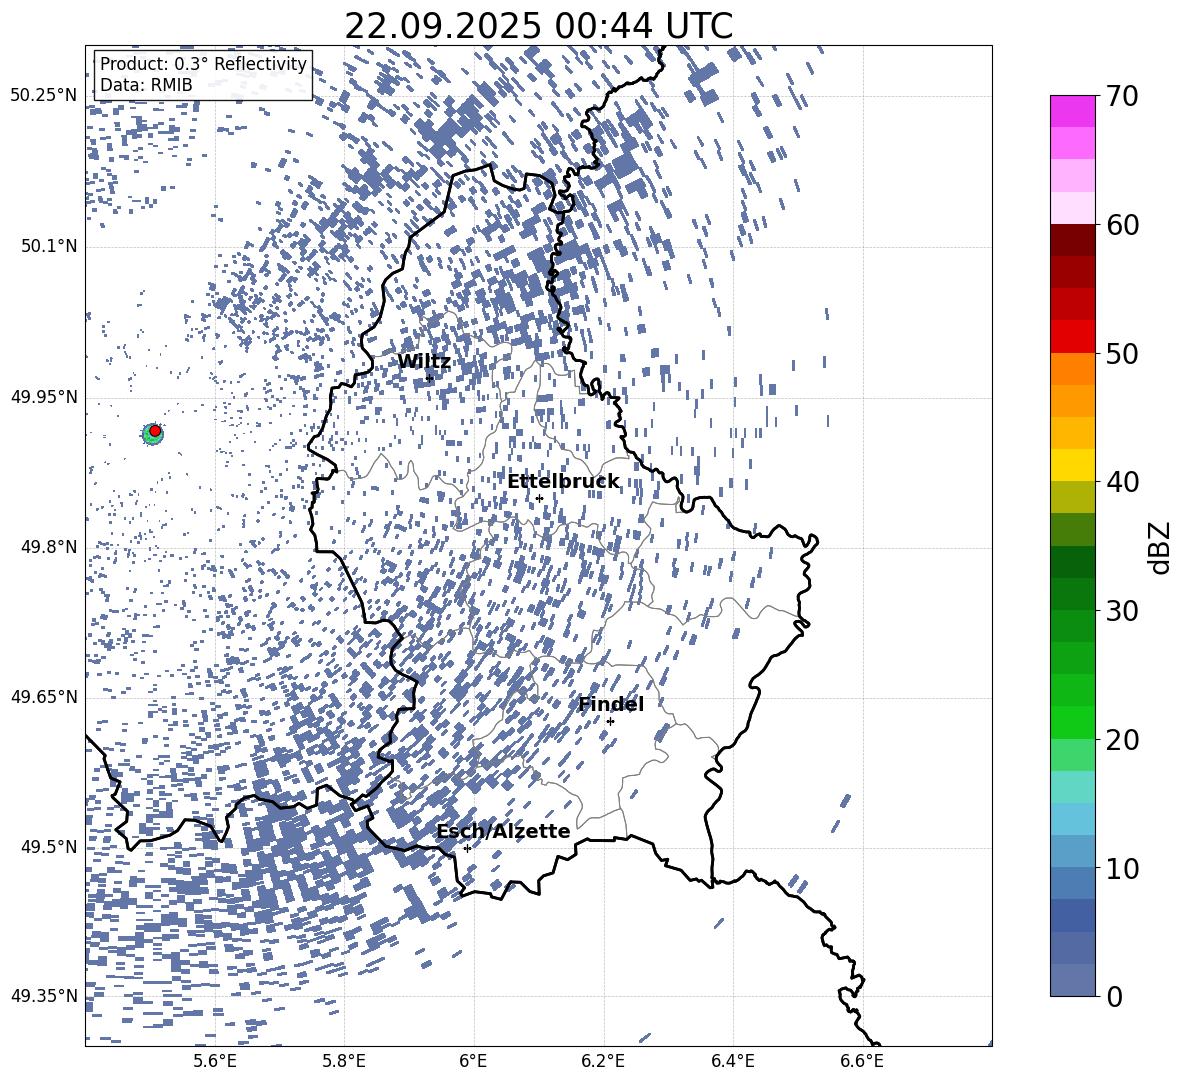This screenshot has width=1184, height=1081.
Task: Click the 6.6°E longitude label
Action: tap(862, 1061)
